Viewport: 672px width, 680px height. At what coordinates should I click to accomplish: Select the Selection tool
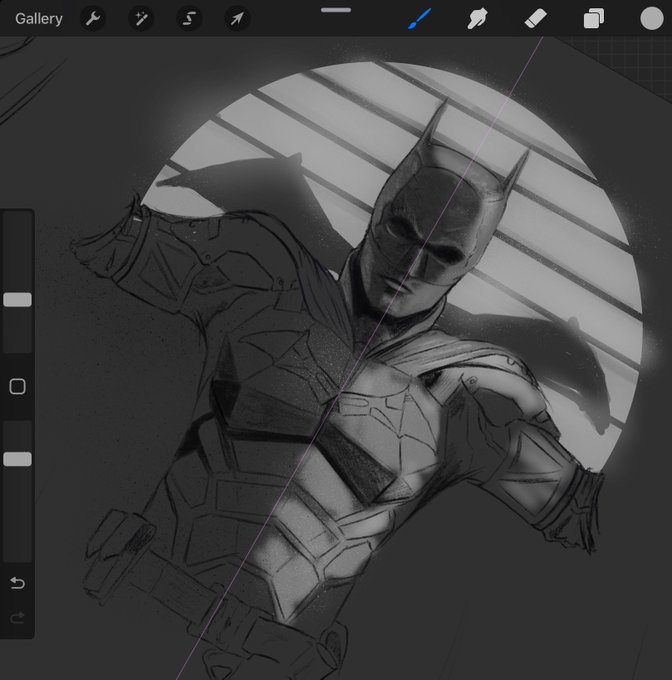pos(189,19)
